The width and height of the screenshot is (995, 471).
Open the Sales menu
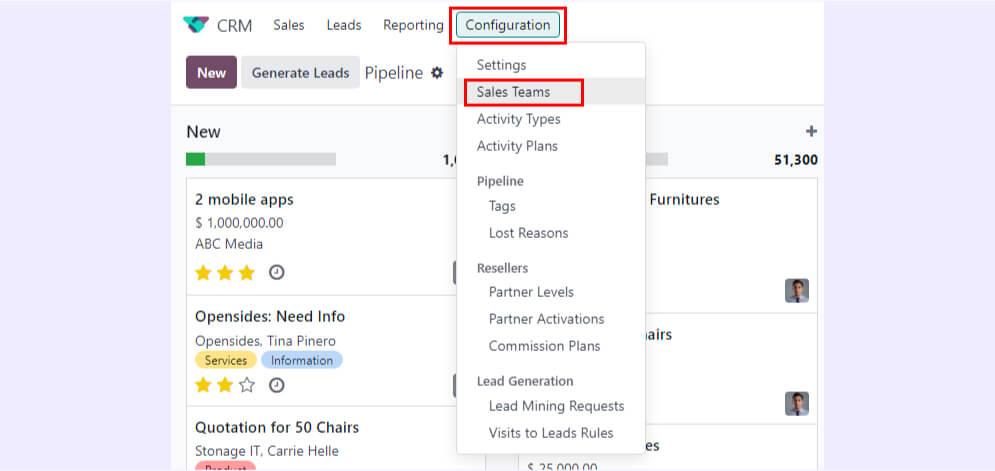point(289,25)
